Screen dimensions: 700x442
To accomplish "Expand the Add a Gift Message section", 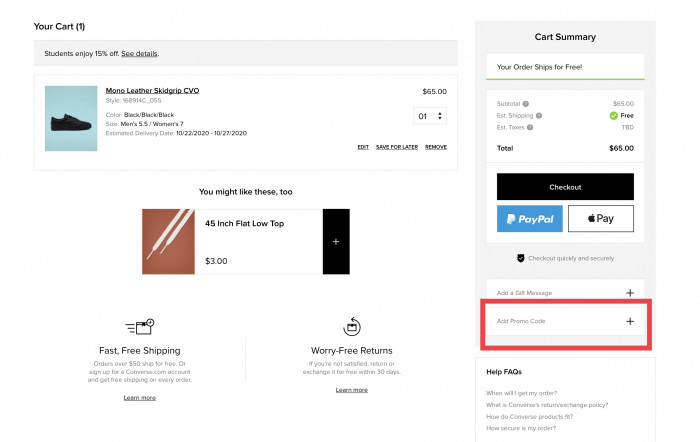I will tap(629, 293).
